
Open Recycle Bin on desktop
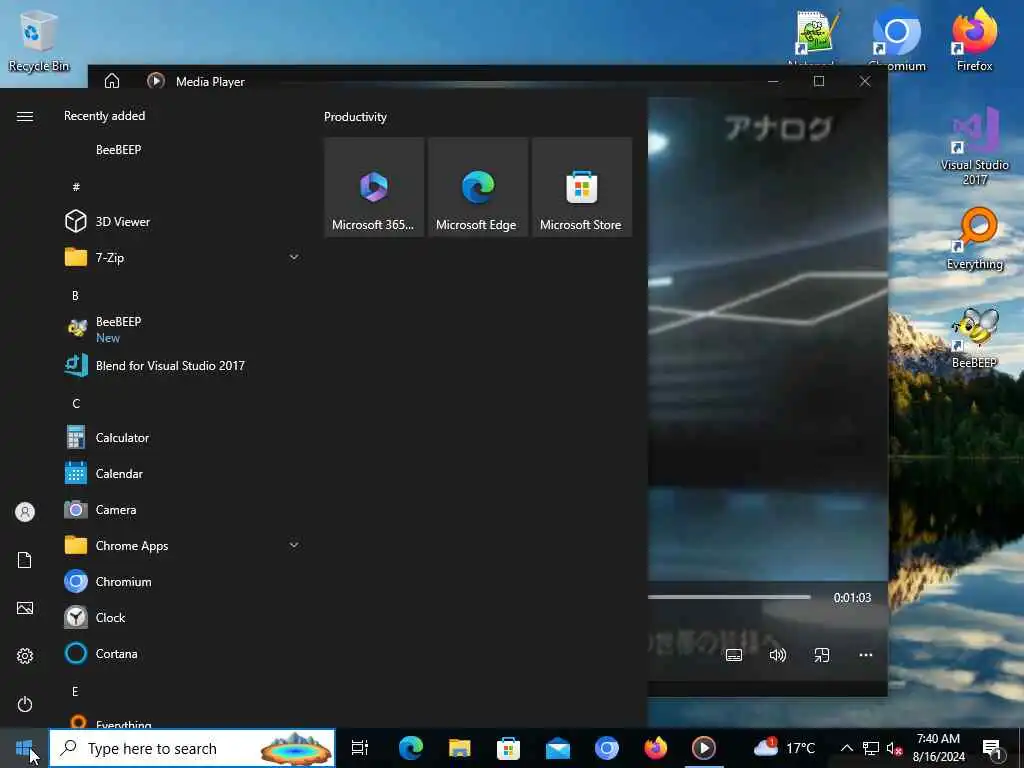[39, 39]
